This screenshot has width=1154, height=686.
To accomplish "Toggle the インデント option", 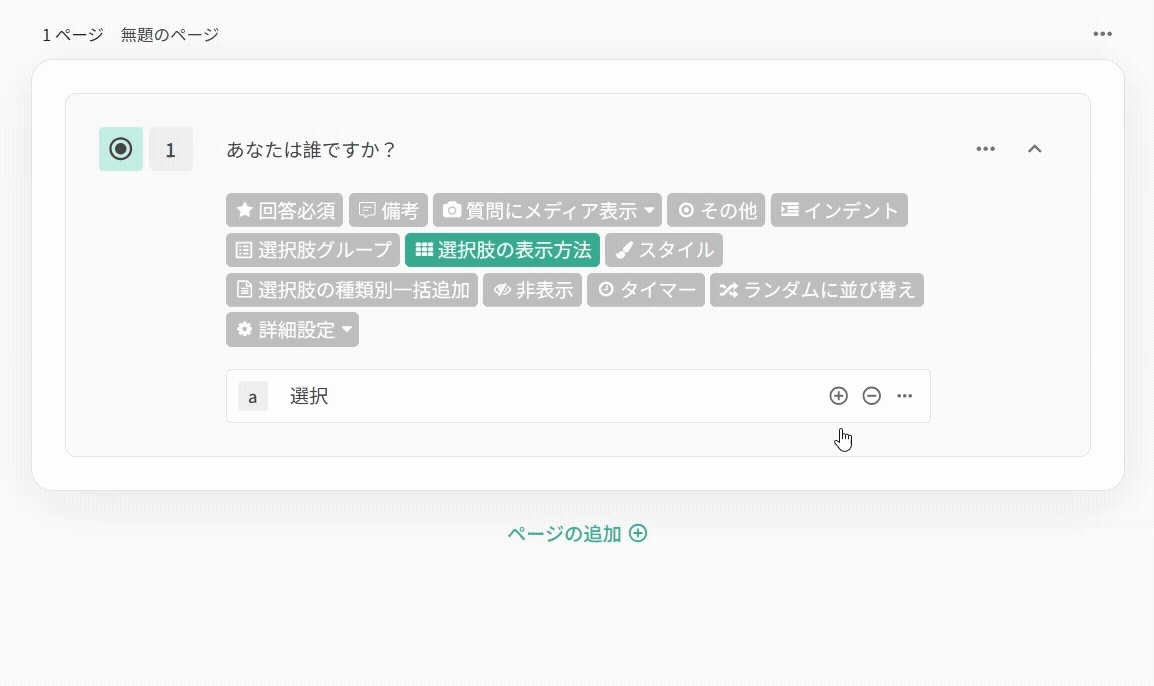I will tap(839, 211).
